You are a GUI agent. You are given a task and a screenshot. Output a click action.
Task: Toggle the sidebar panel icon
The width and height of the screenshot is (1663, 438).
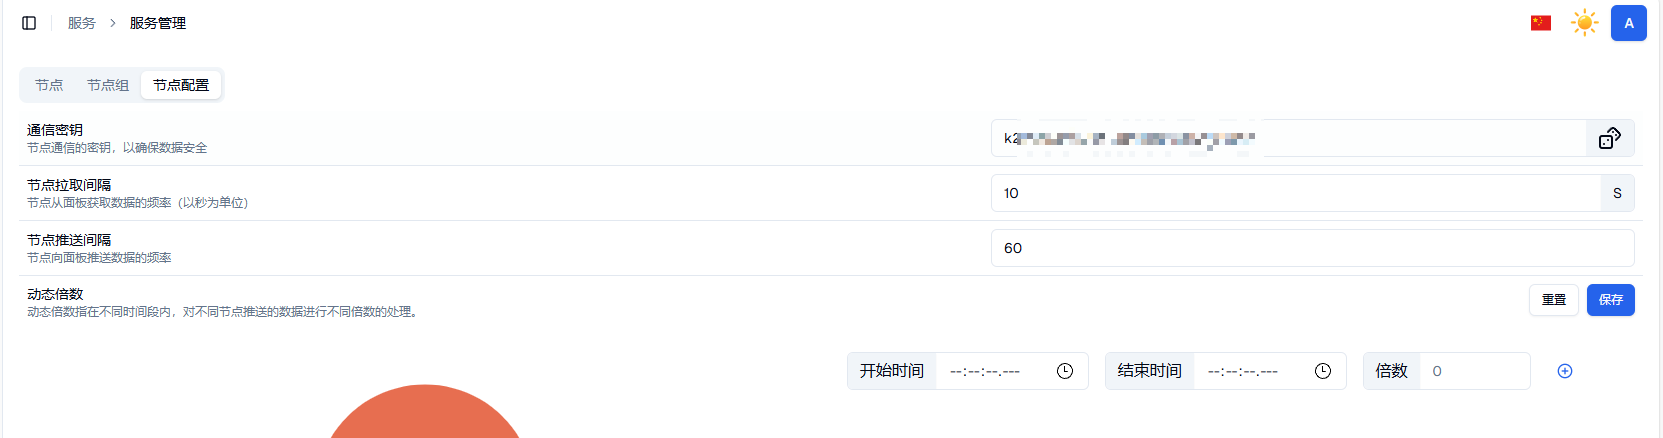(x=29, y=23)
